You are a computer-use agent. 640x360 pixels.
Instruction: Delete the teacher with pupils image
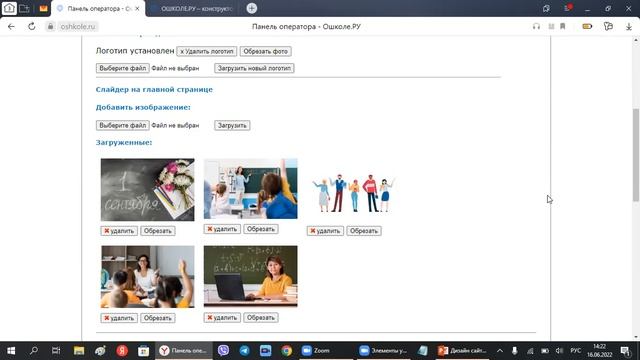click(119, 318)
